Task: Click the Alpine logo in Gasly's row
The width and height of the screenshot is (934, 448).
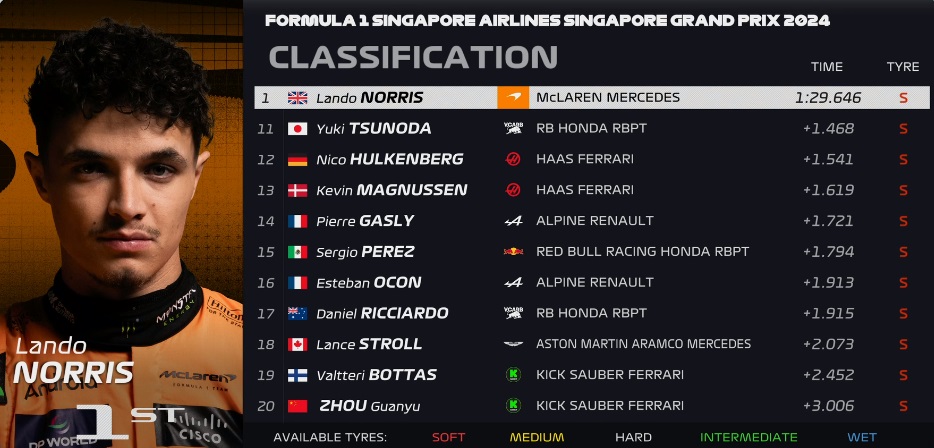Action: (513, 221)
